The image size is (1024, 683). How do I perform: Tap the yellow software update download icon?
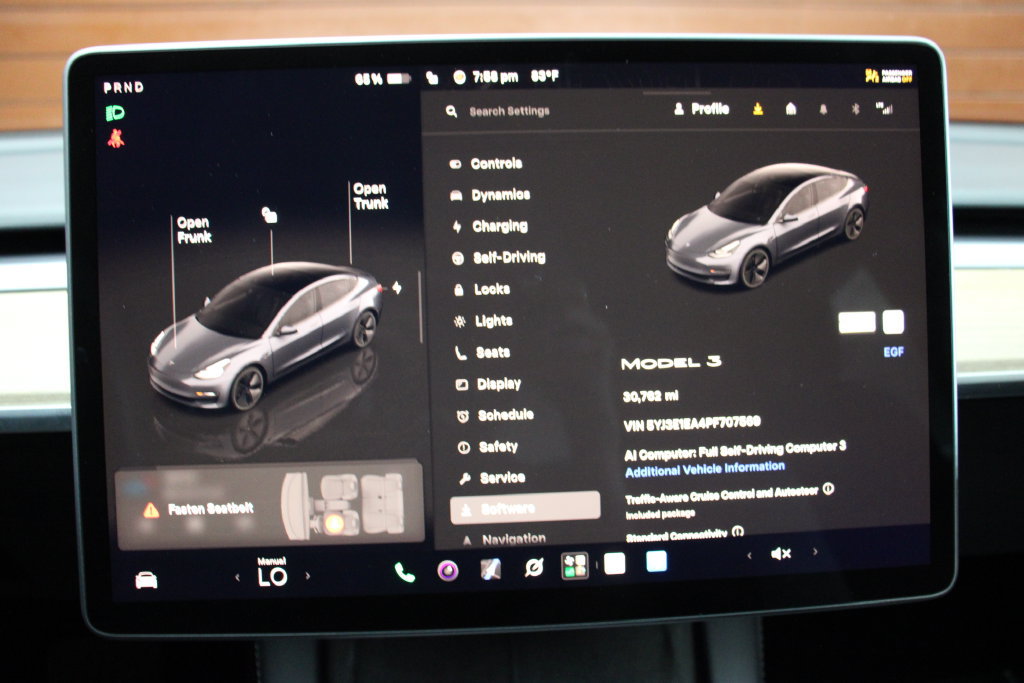(758, 109)
